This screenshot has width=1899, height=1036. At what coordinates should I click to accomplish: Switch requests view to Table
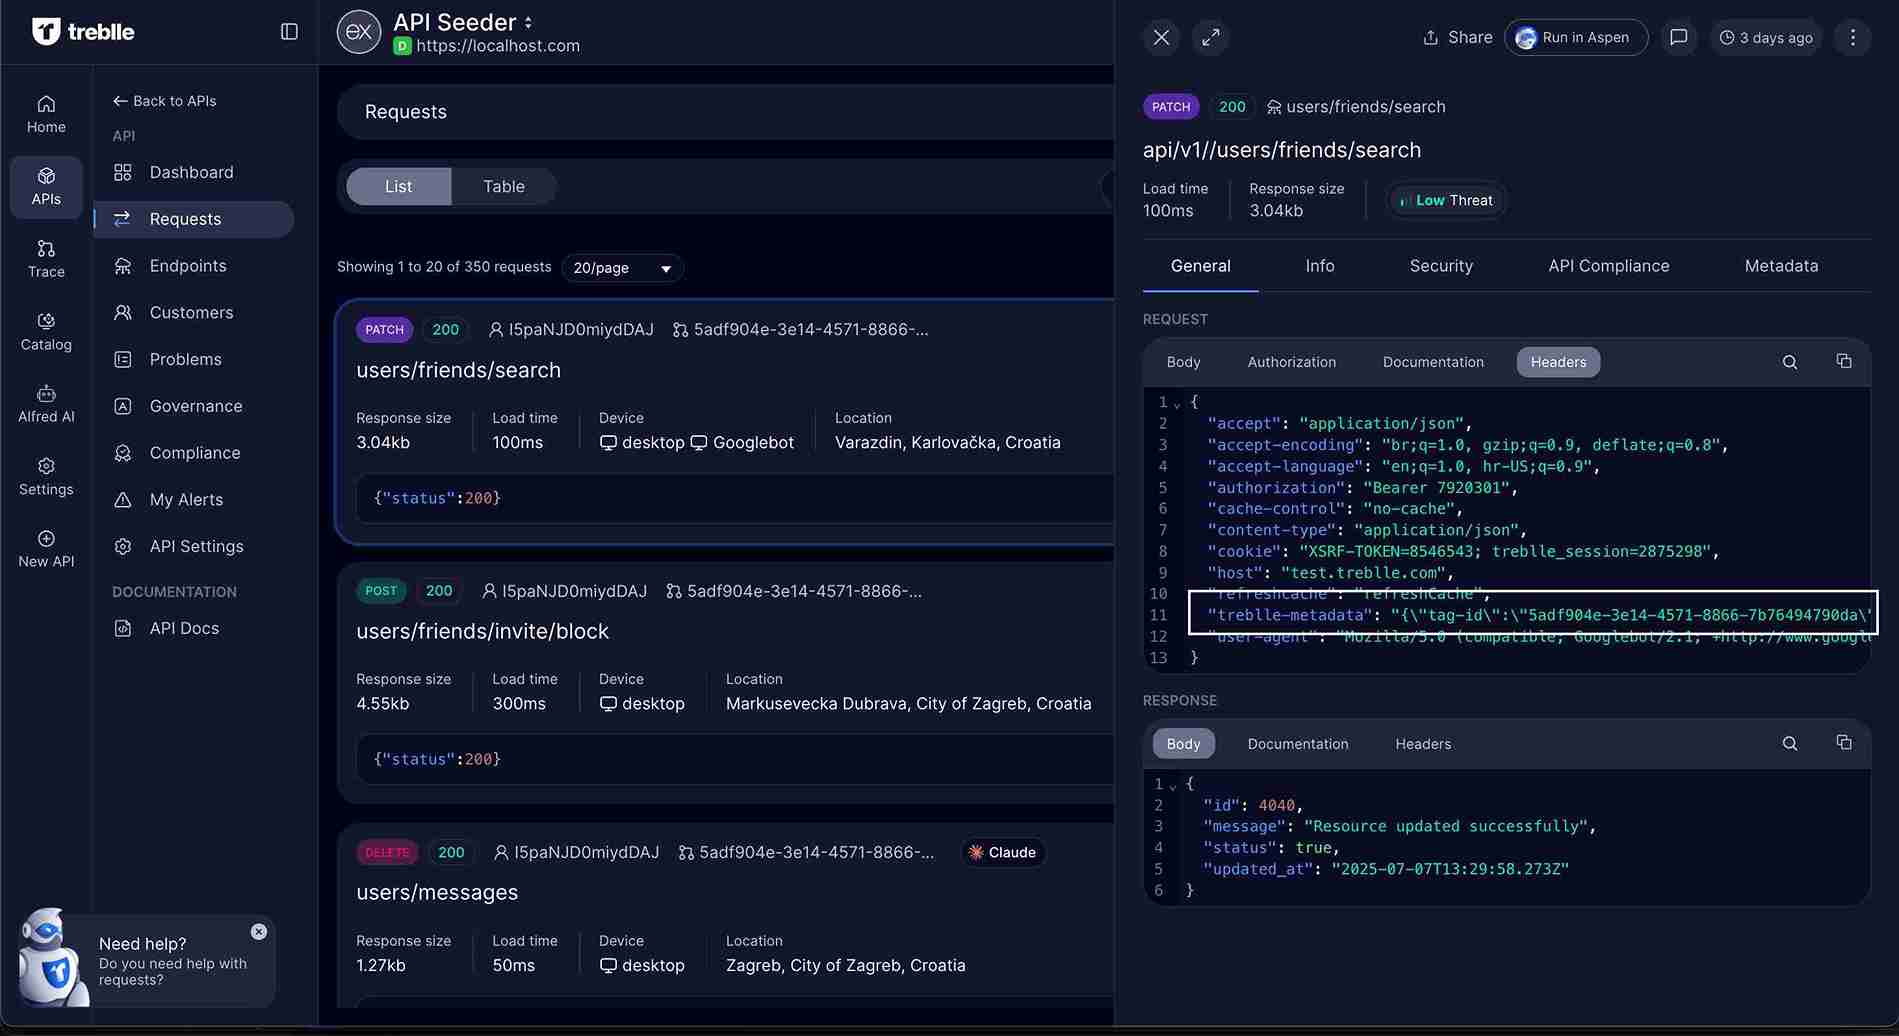tap(503, 186)
